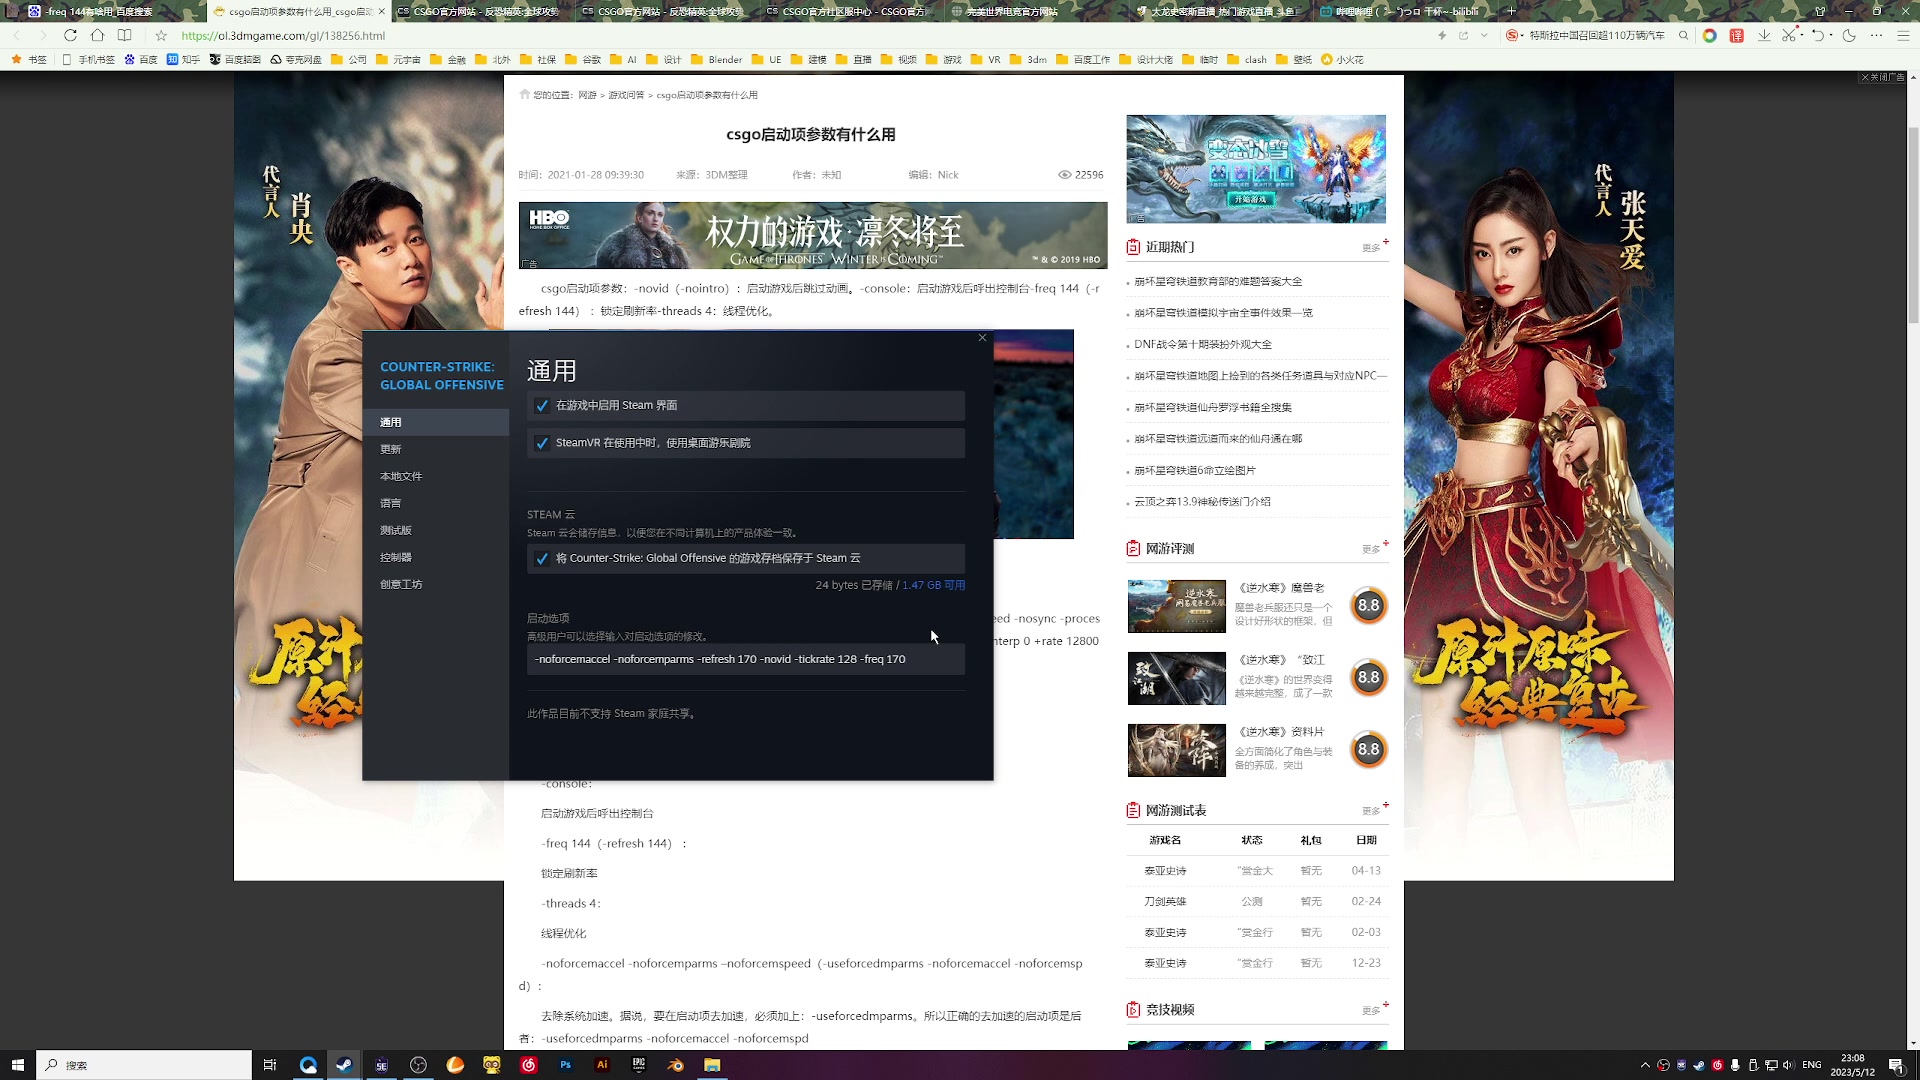
Task: Open '云顶之弈13.9神秘传送门介绍' article
Action: point(1202,502)
